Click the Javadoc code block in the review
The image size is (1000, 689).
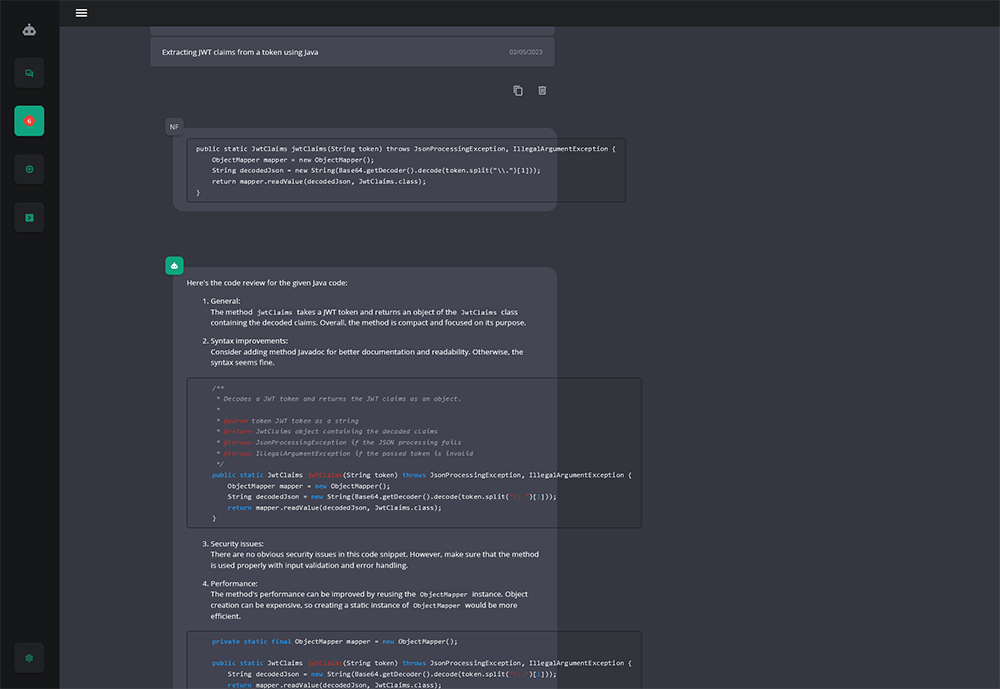(414, 452)
